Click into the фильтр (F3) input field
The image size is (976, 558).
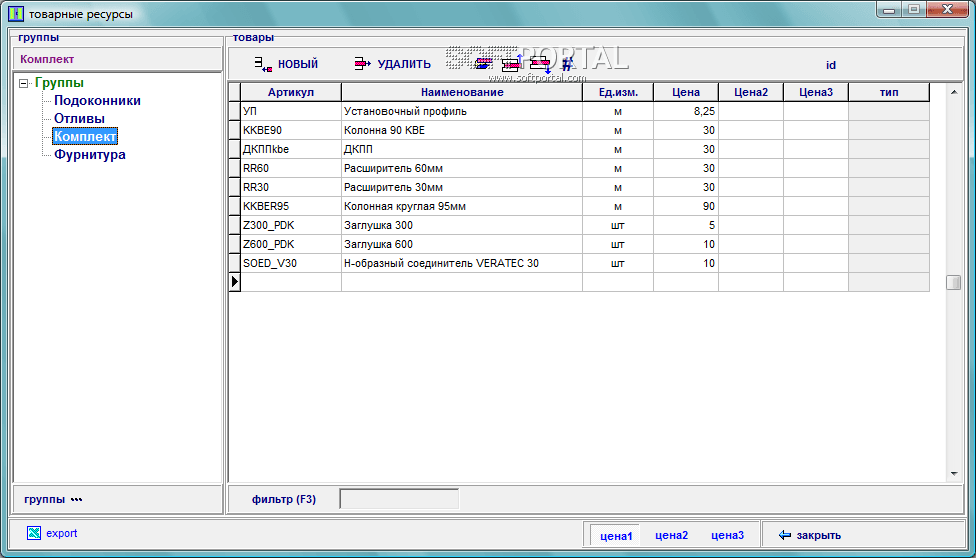(x=399, y=499)
